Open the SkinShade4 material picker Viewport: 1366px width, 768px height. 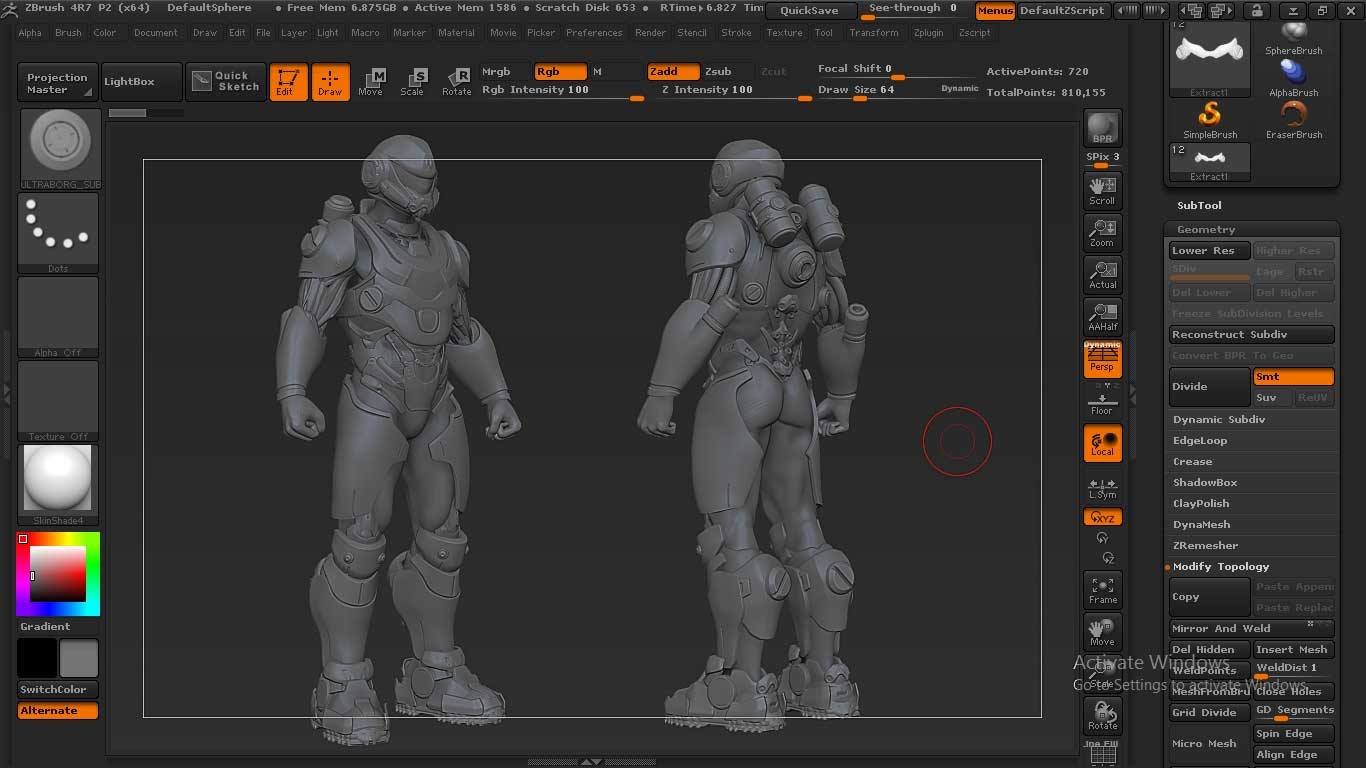coord(59,485)
